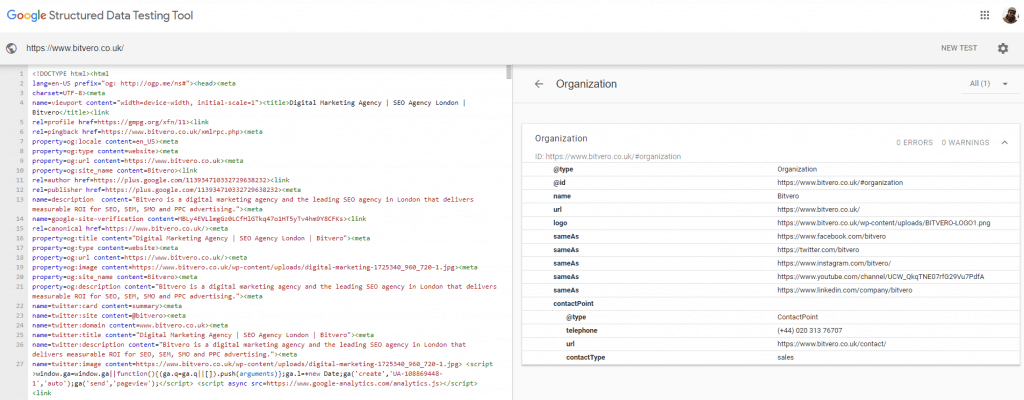
Task: Click the 0 WARNINGS label
Action: click(x=965, y=142)
